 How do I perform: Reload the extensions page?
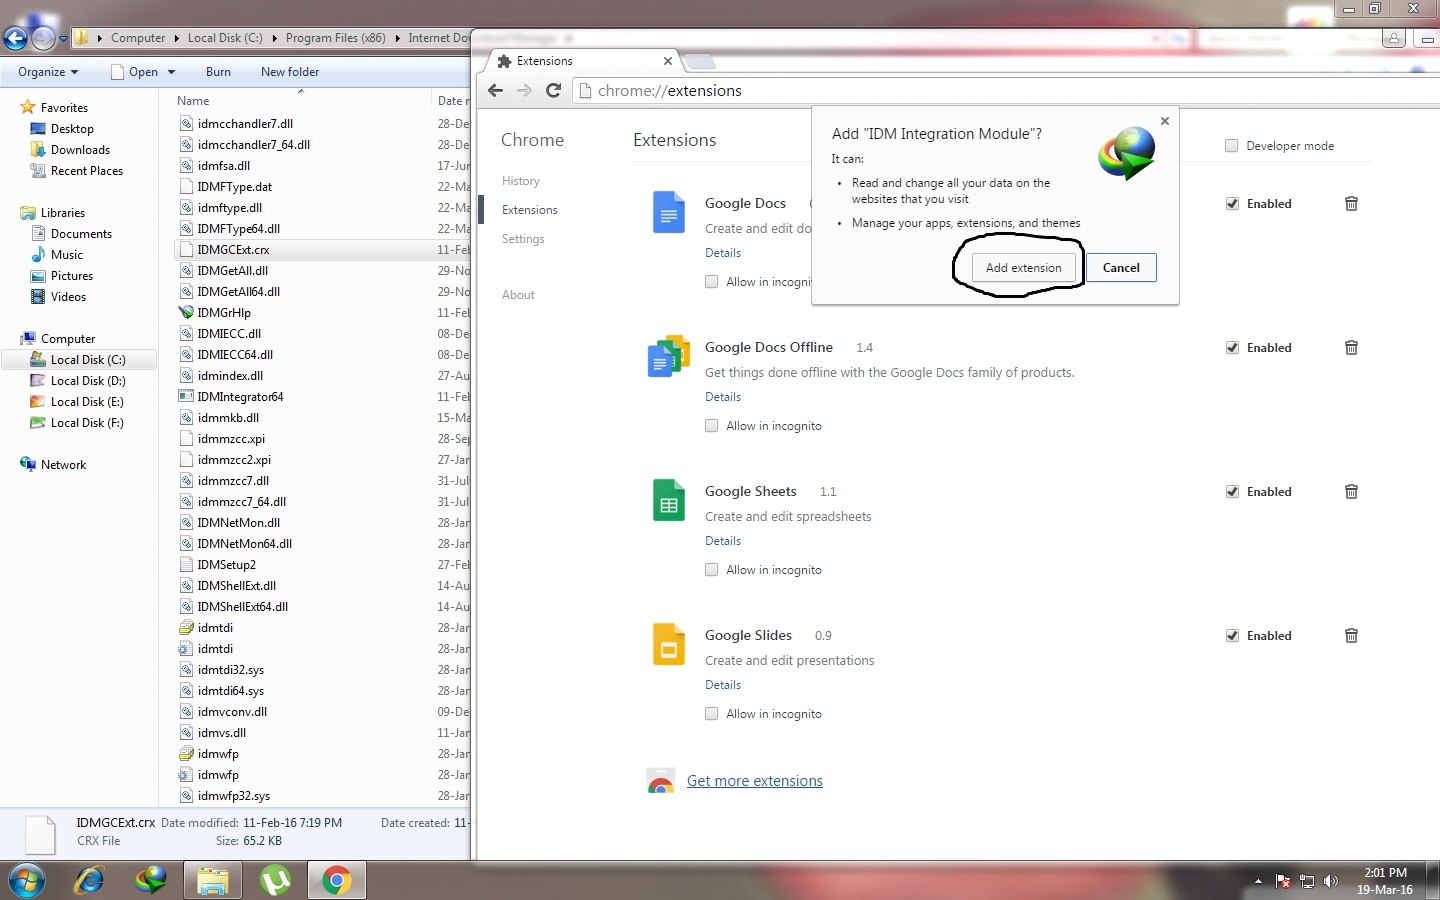point(553,90)
